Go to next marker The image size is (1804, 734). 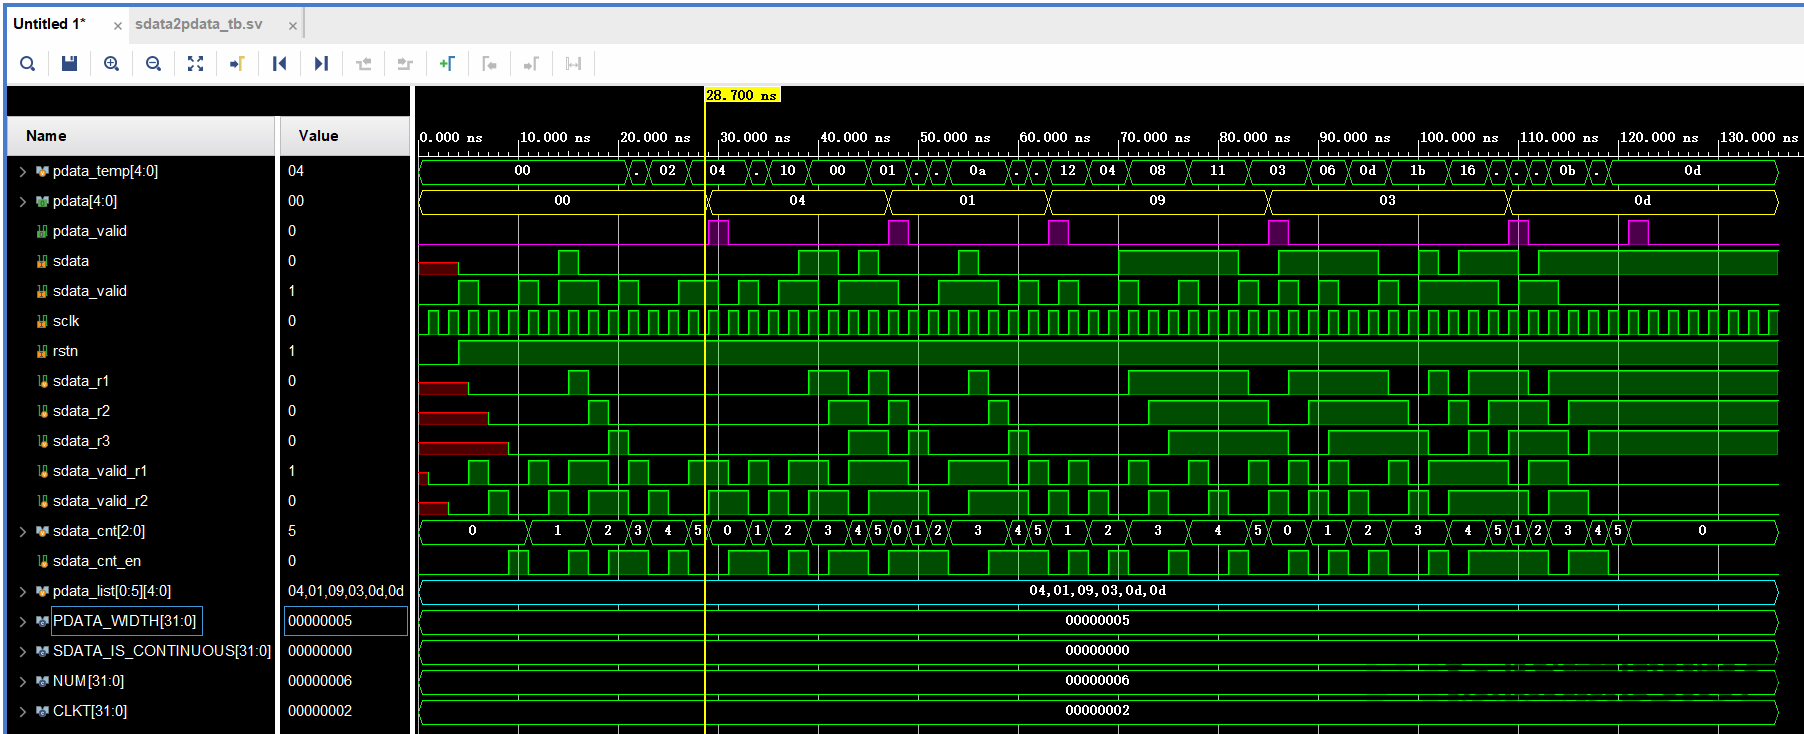[x=531, y=64]
